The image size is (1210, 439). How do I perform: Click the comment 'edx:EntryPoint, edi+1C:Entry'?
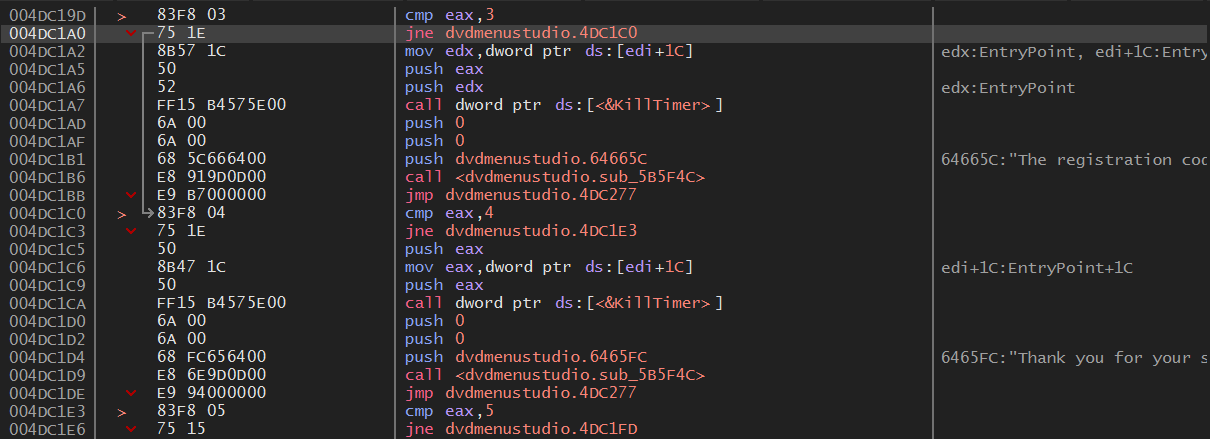tap(1075, 52)
